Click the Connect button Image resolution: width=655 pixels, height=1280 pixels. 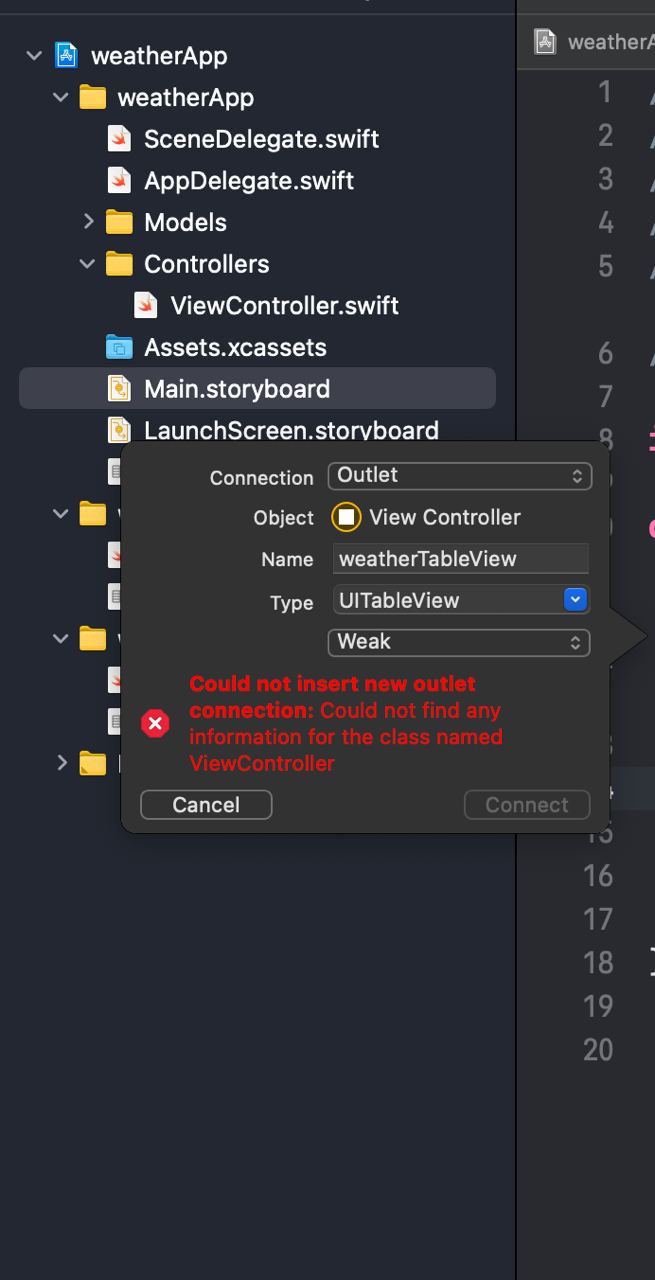coord(527,805)
